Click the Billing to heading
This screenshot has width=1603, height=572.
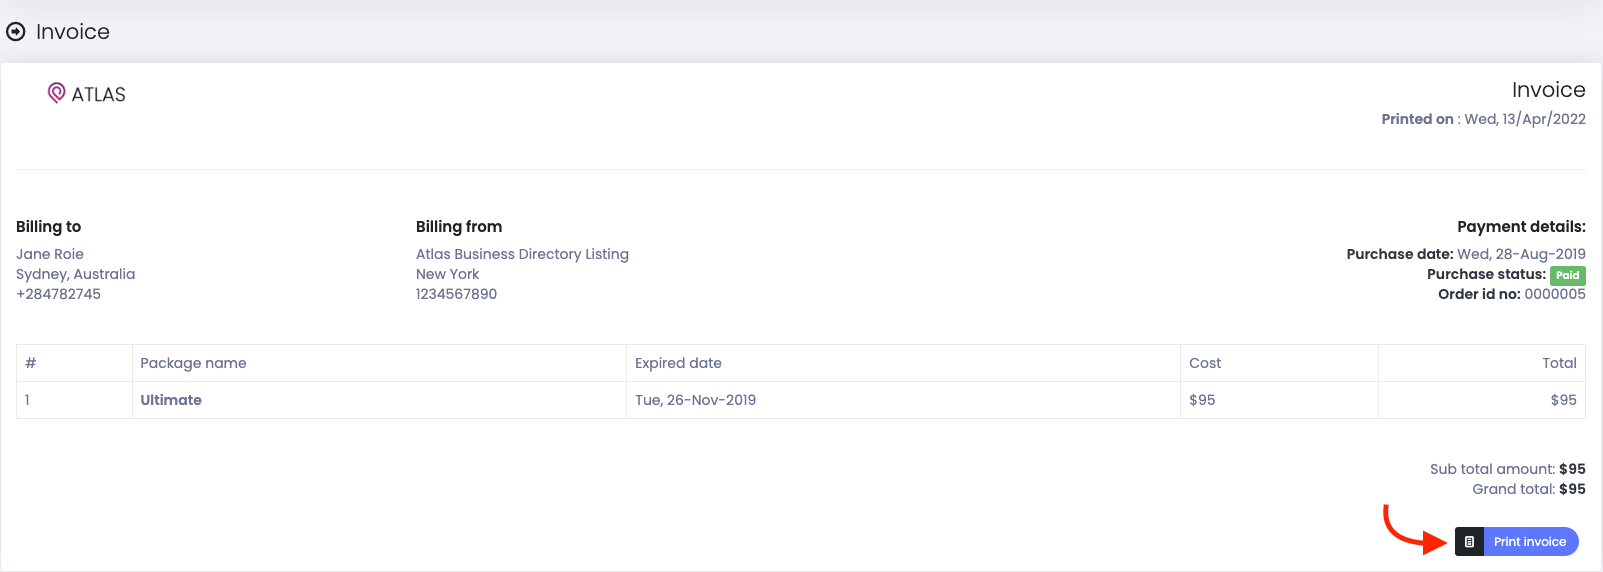(x=49, y=227)
